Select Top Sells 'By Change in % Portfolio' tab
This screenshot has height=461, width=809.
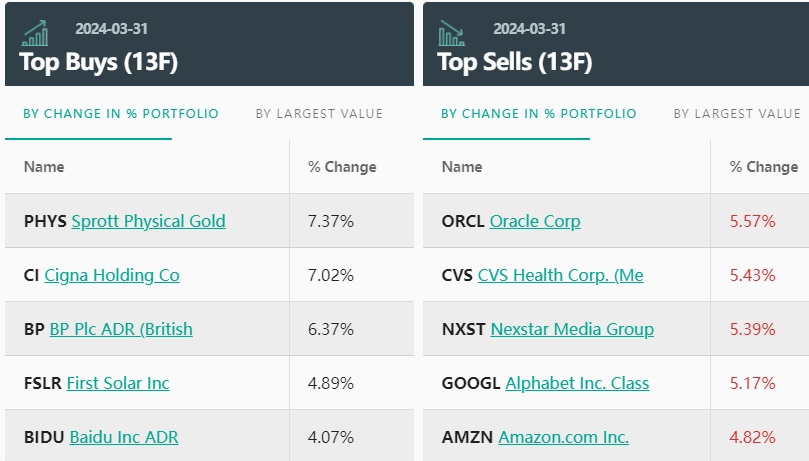pos(539,113)
